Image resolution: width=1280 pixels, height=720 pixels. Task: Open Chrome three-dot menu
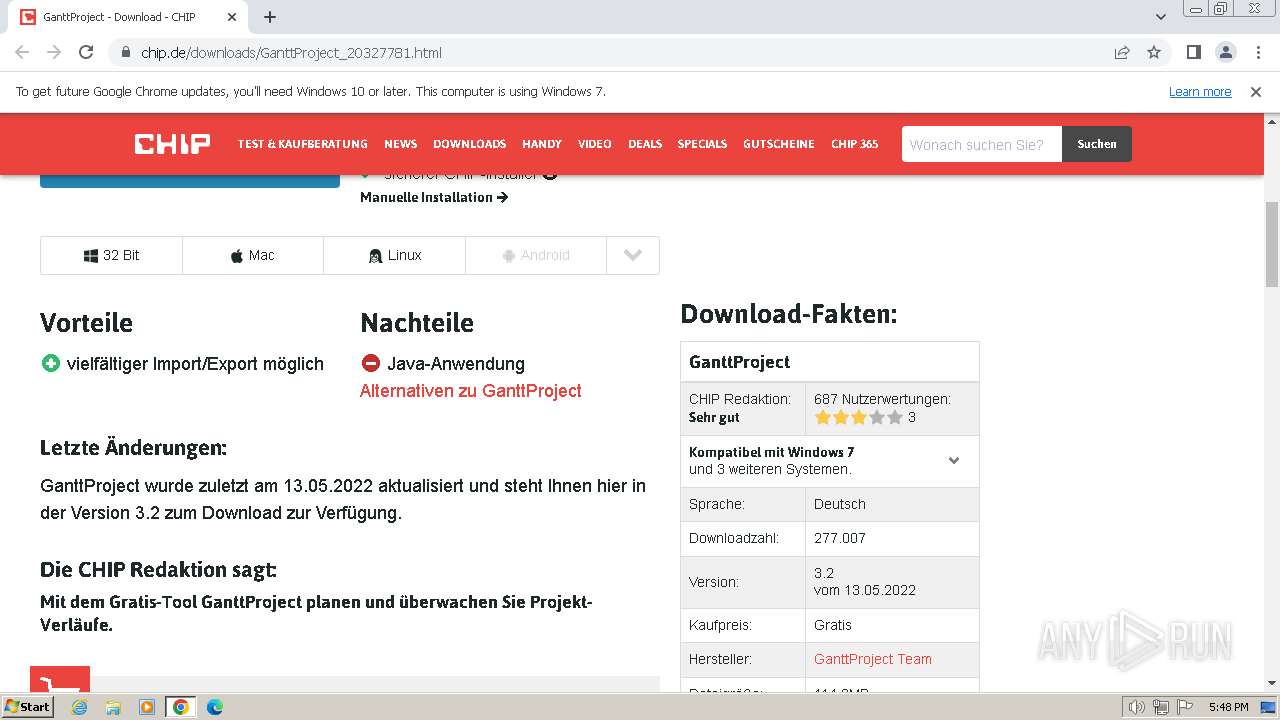click(1258, 52)
